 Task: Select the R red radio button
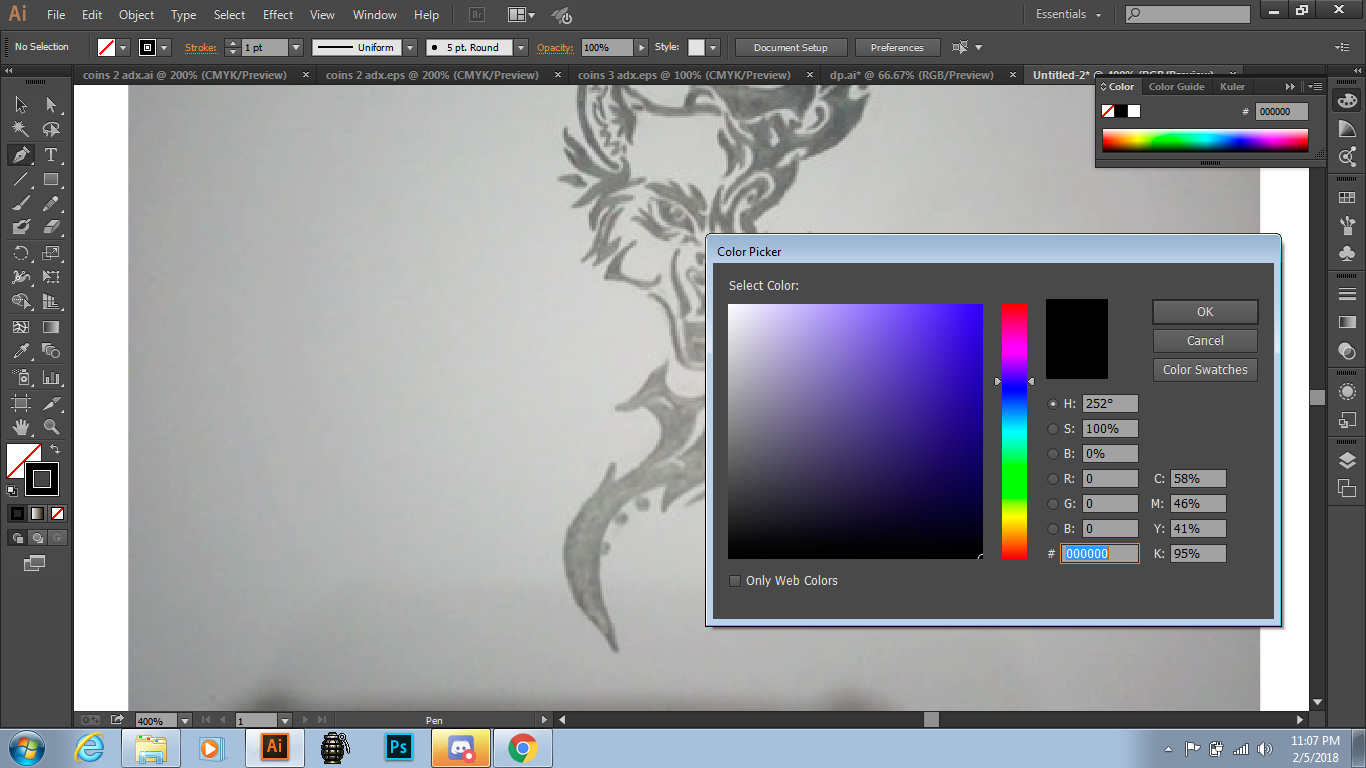[x=1052, y=479]
